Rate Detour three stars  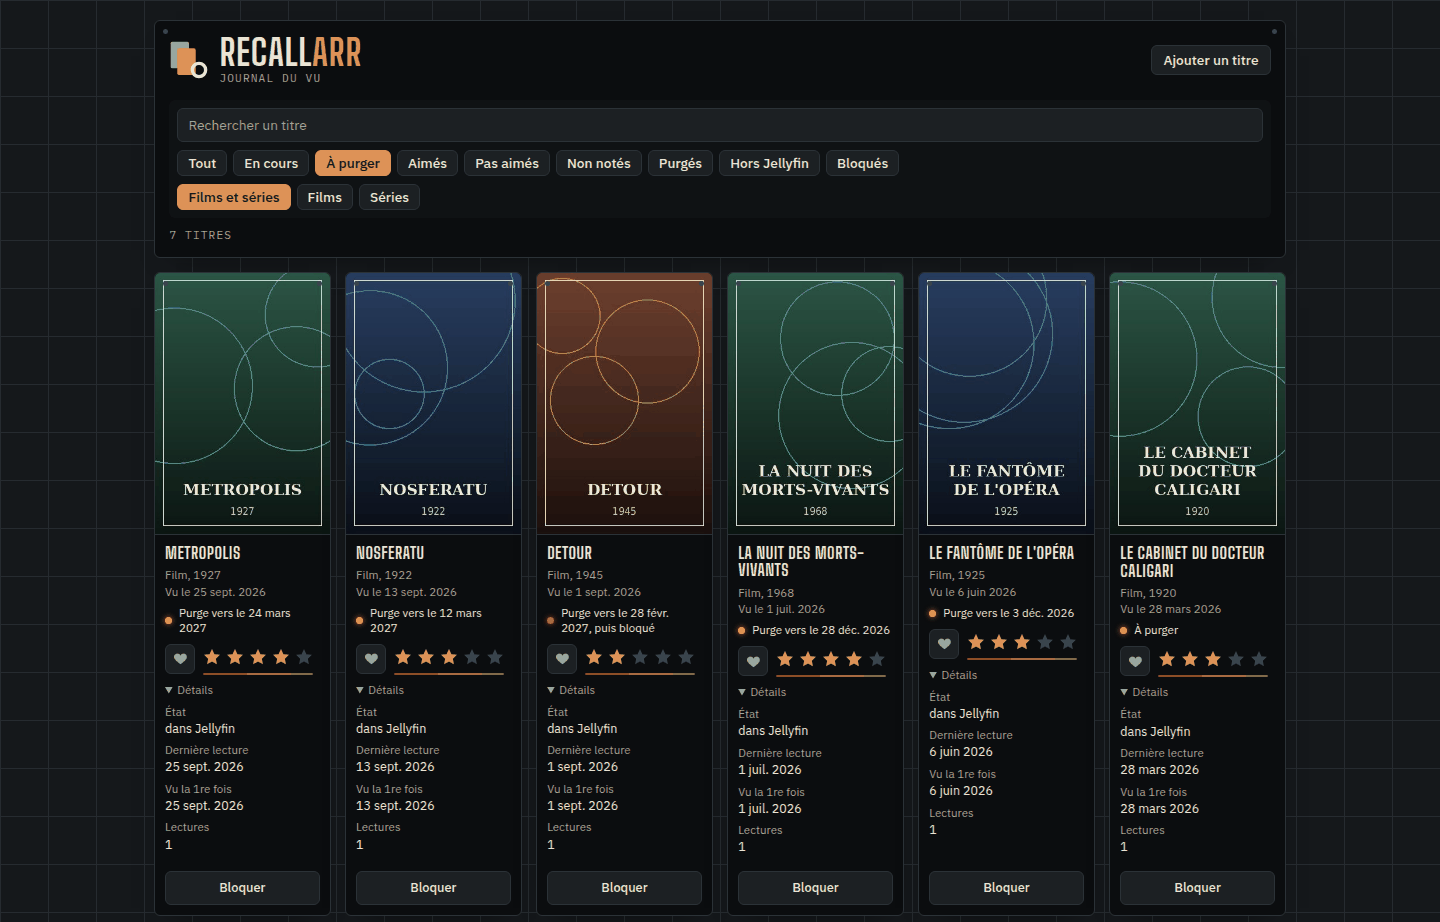coord(640,657)
